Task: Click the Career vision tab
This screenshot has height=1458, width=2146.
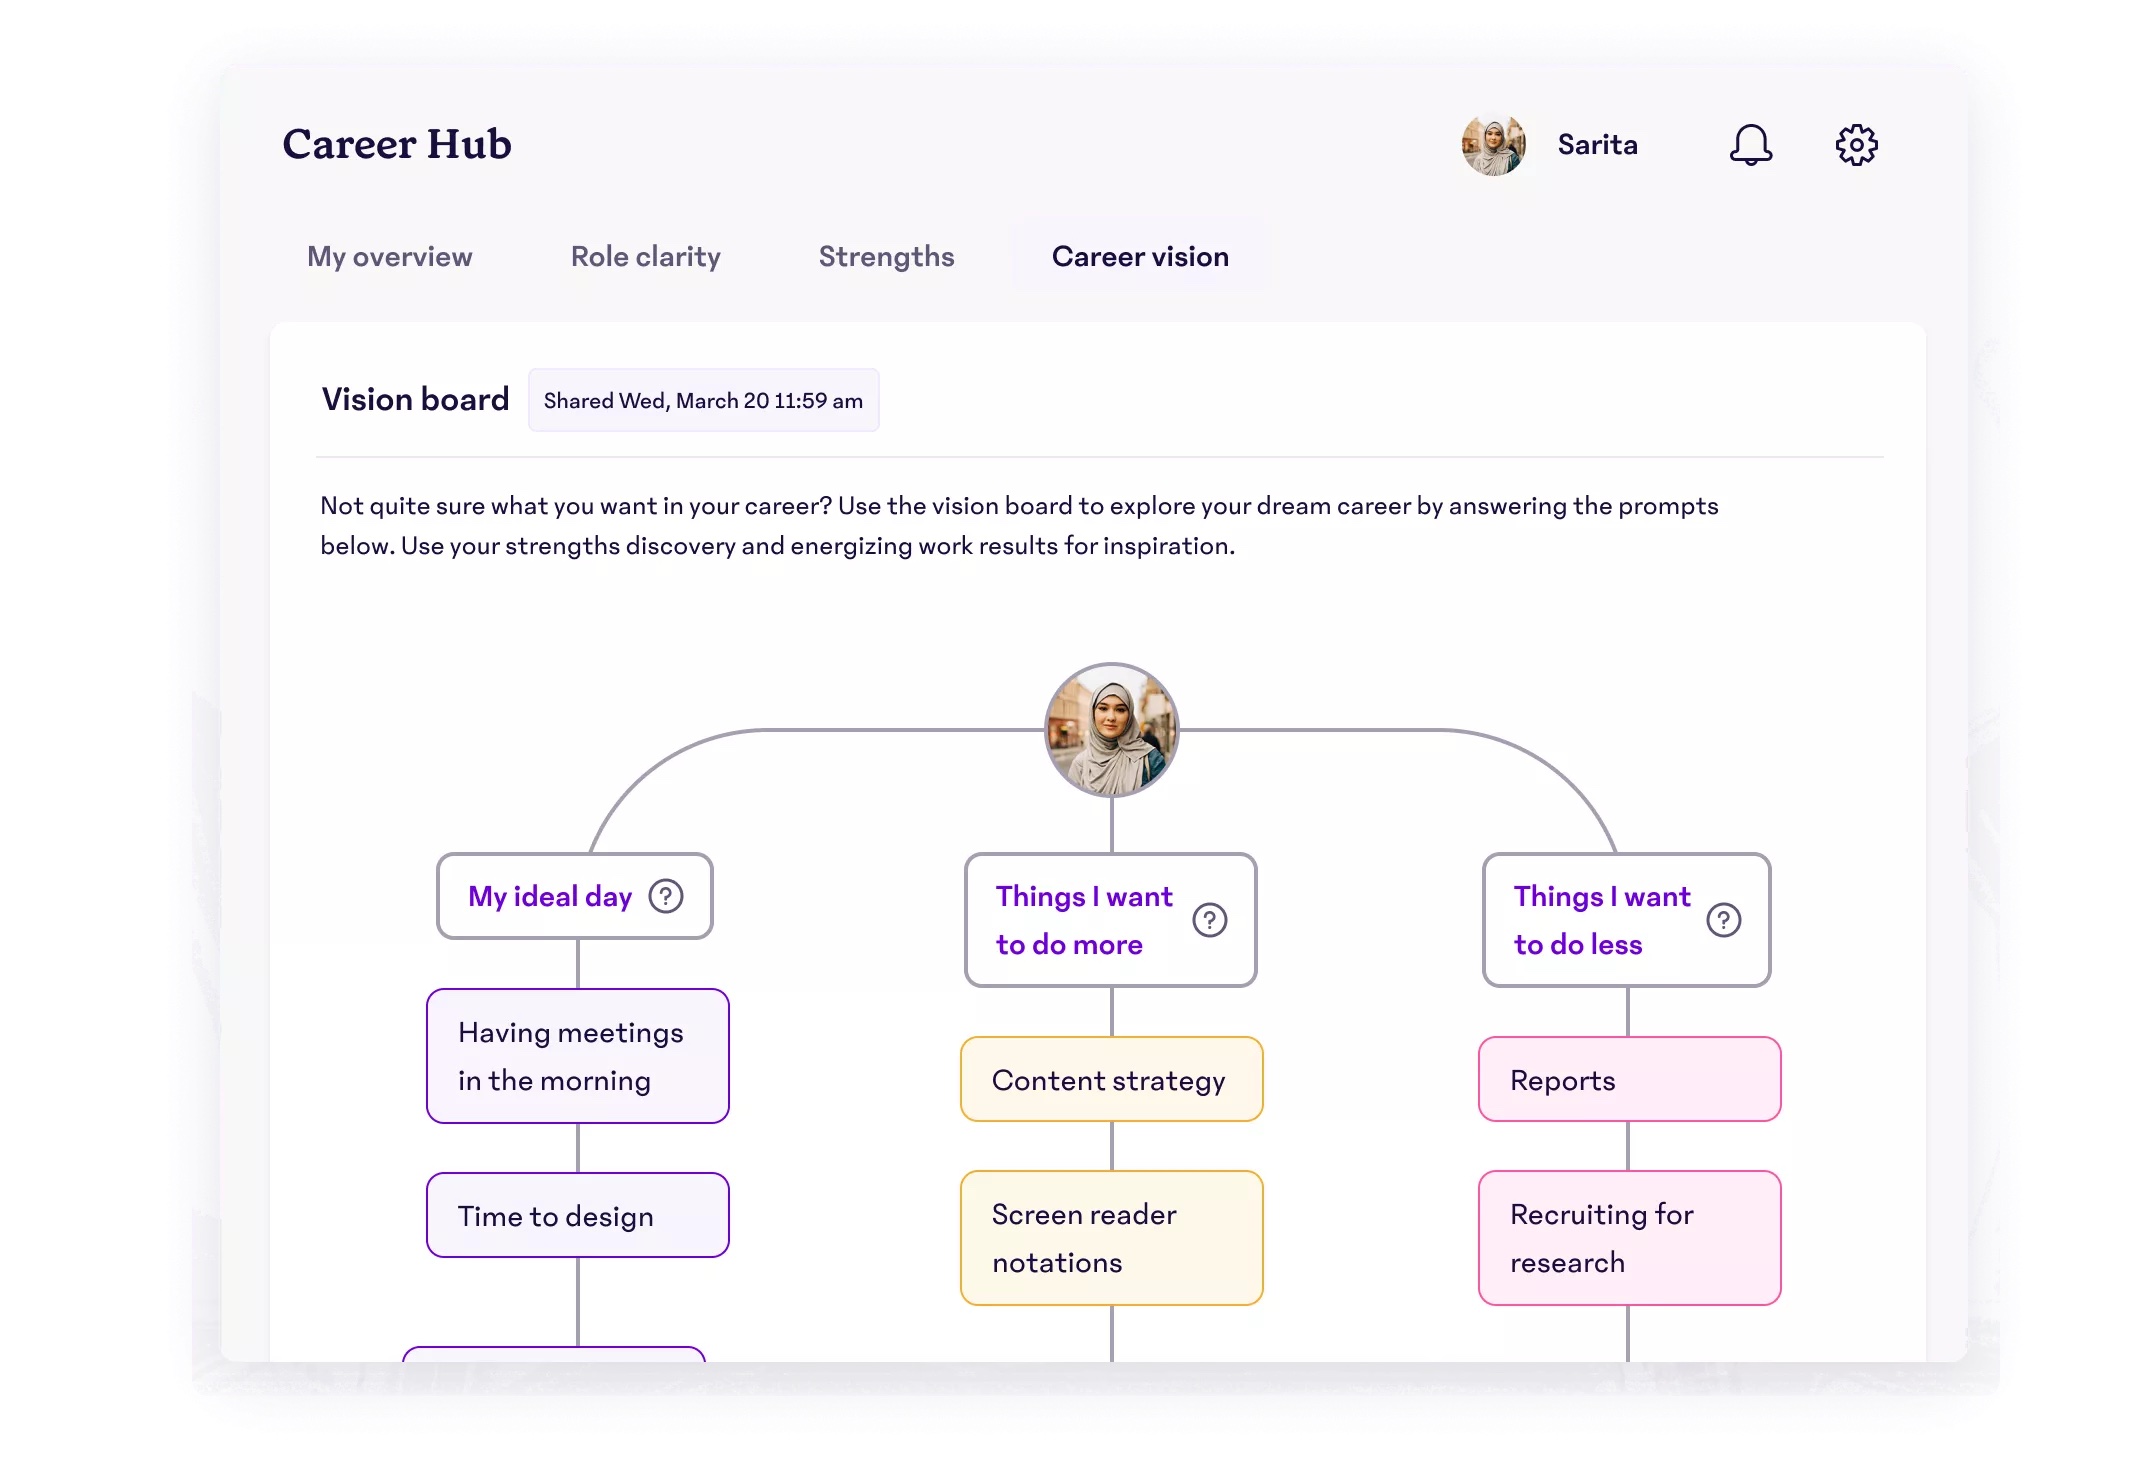Action: (x=1139, y=255)
